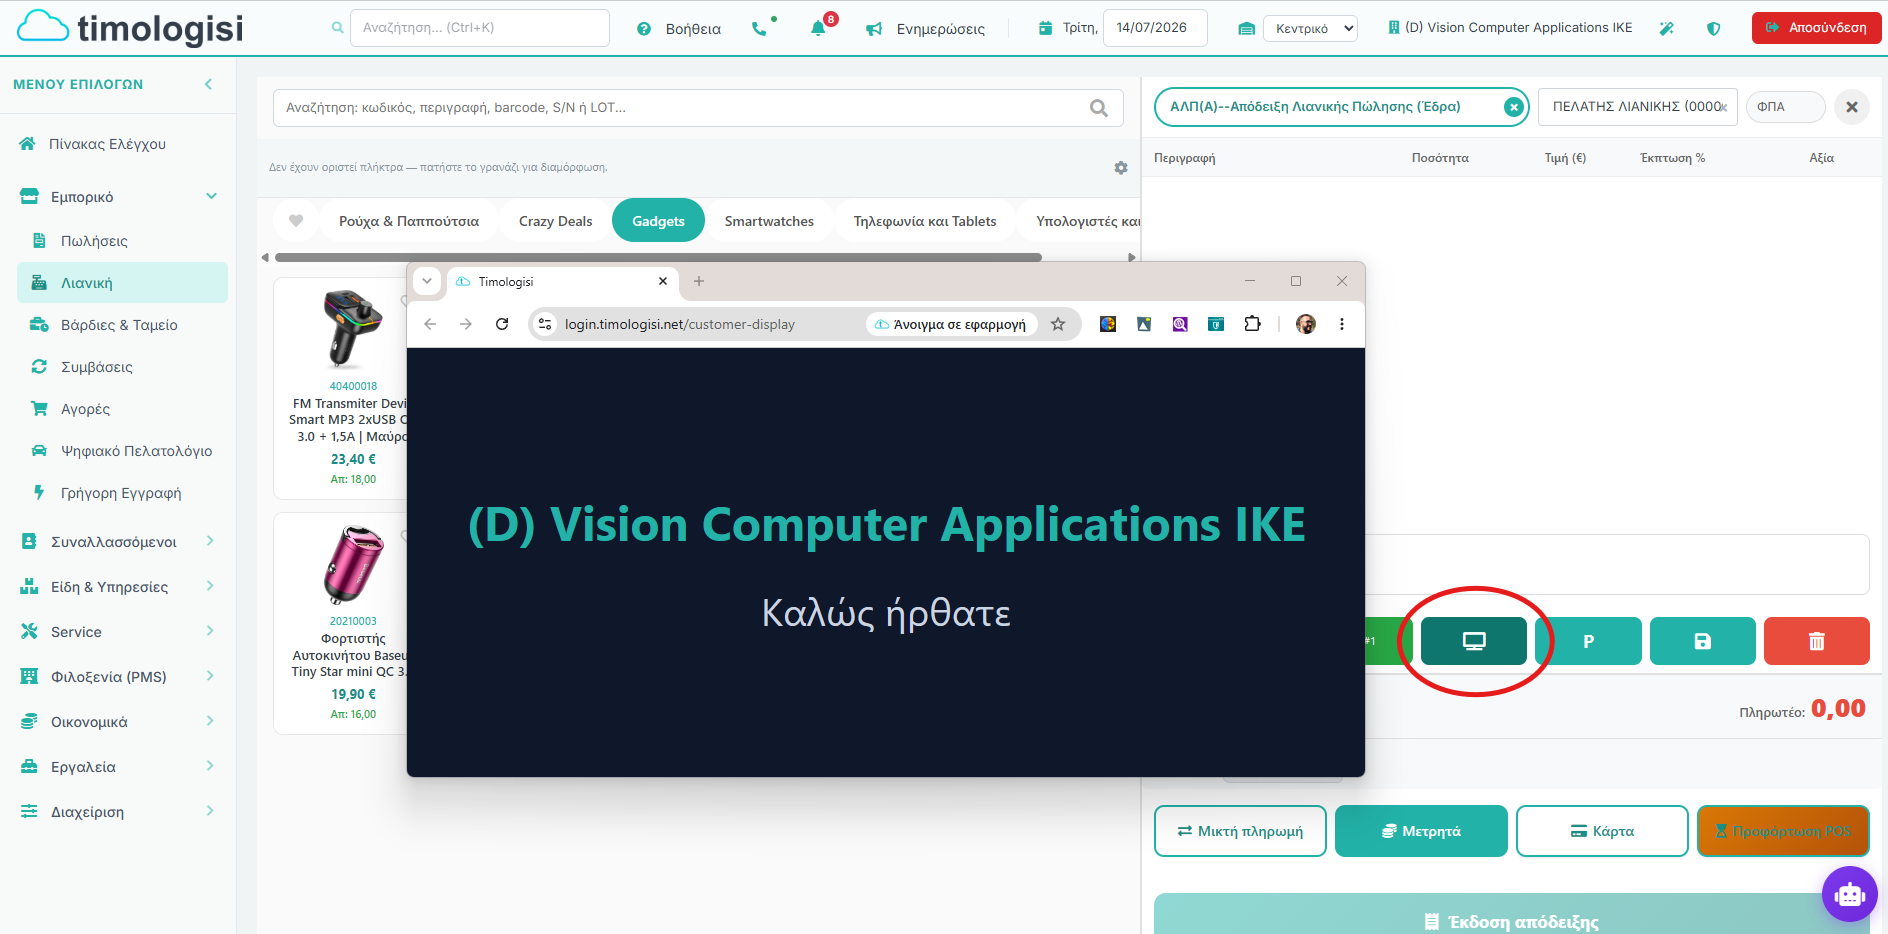Open the browser Extensions puzzle icon
Screen dimensions: 1888x934
[1252, 324]
